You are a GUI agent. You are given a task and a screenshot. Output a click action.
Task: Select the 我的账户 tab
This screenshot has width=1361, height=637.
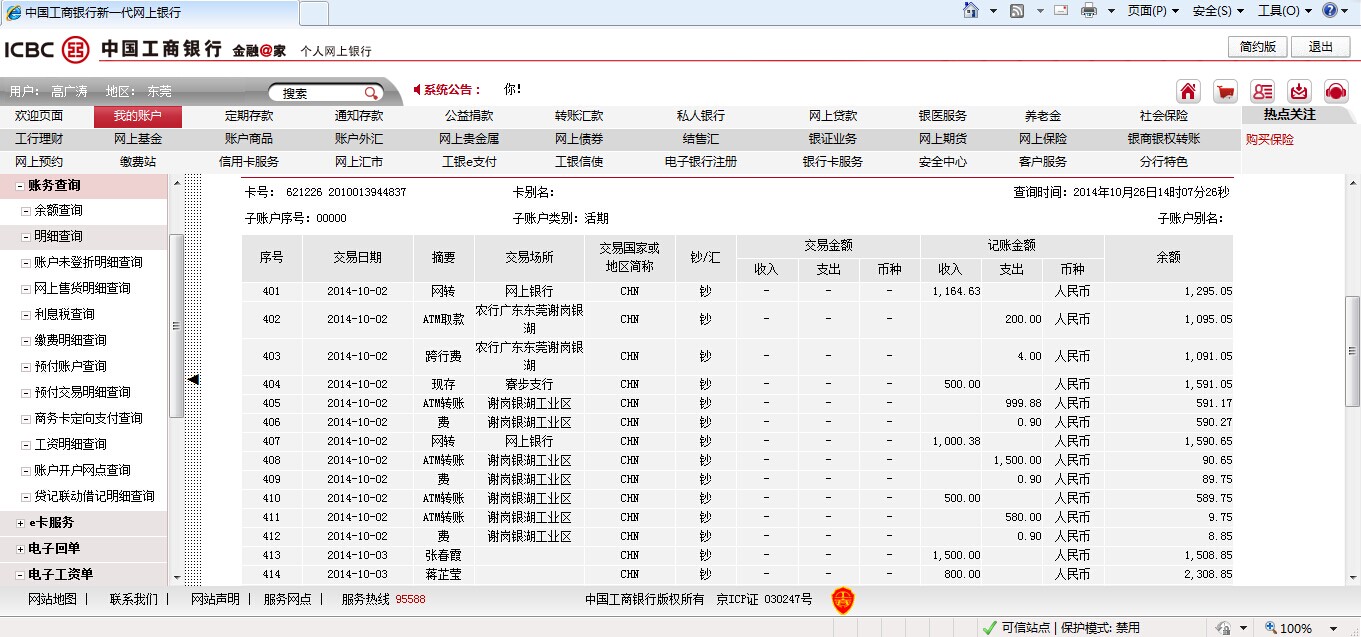point(137,116)
